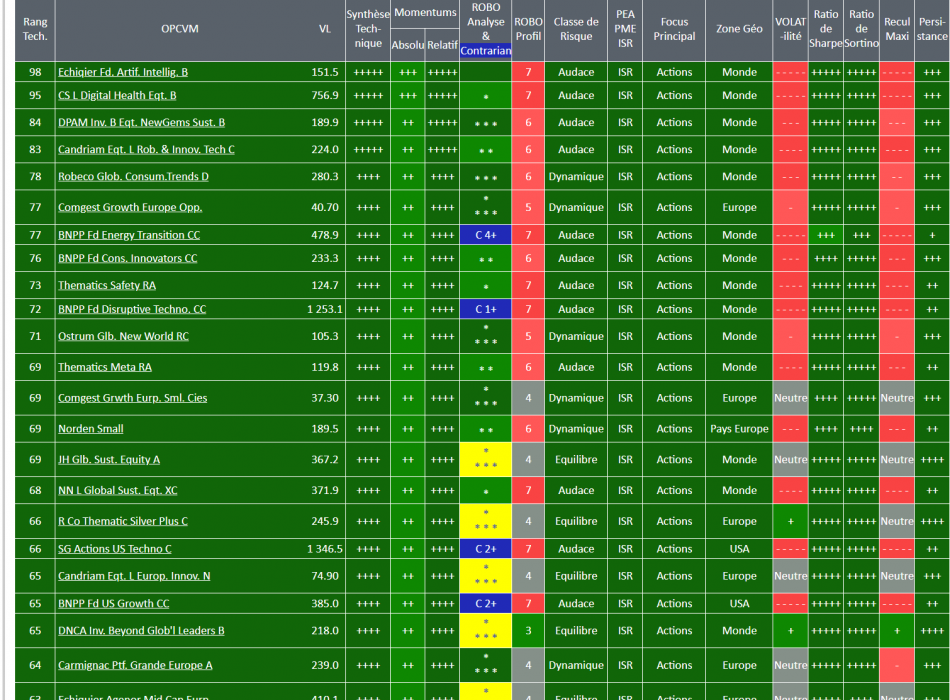Click the ROBO Profil column header

[x=528, y=29]
